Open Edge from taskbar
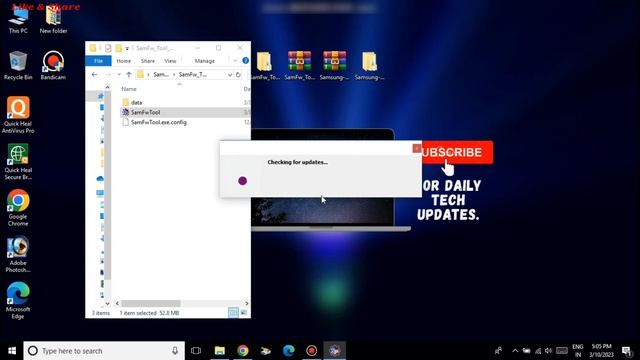The width and height of the screenshot is (640, 360). click(x=289, y=351)
